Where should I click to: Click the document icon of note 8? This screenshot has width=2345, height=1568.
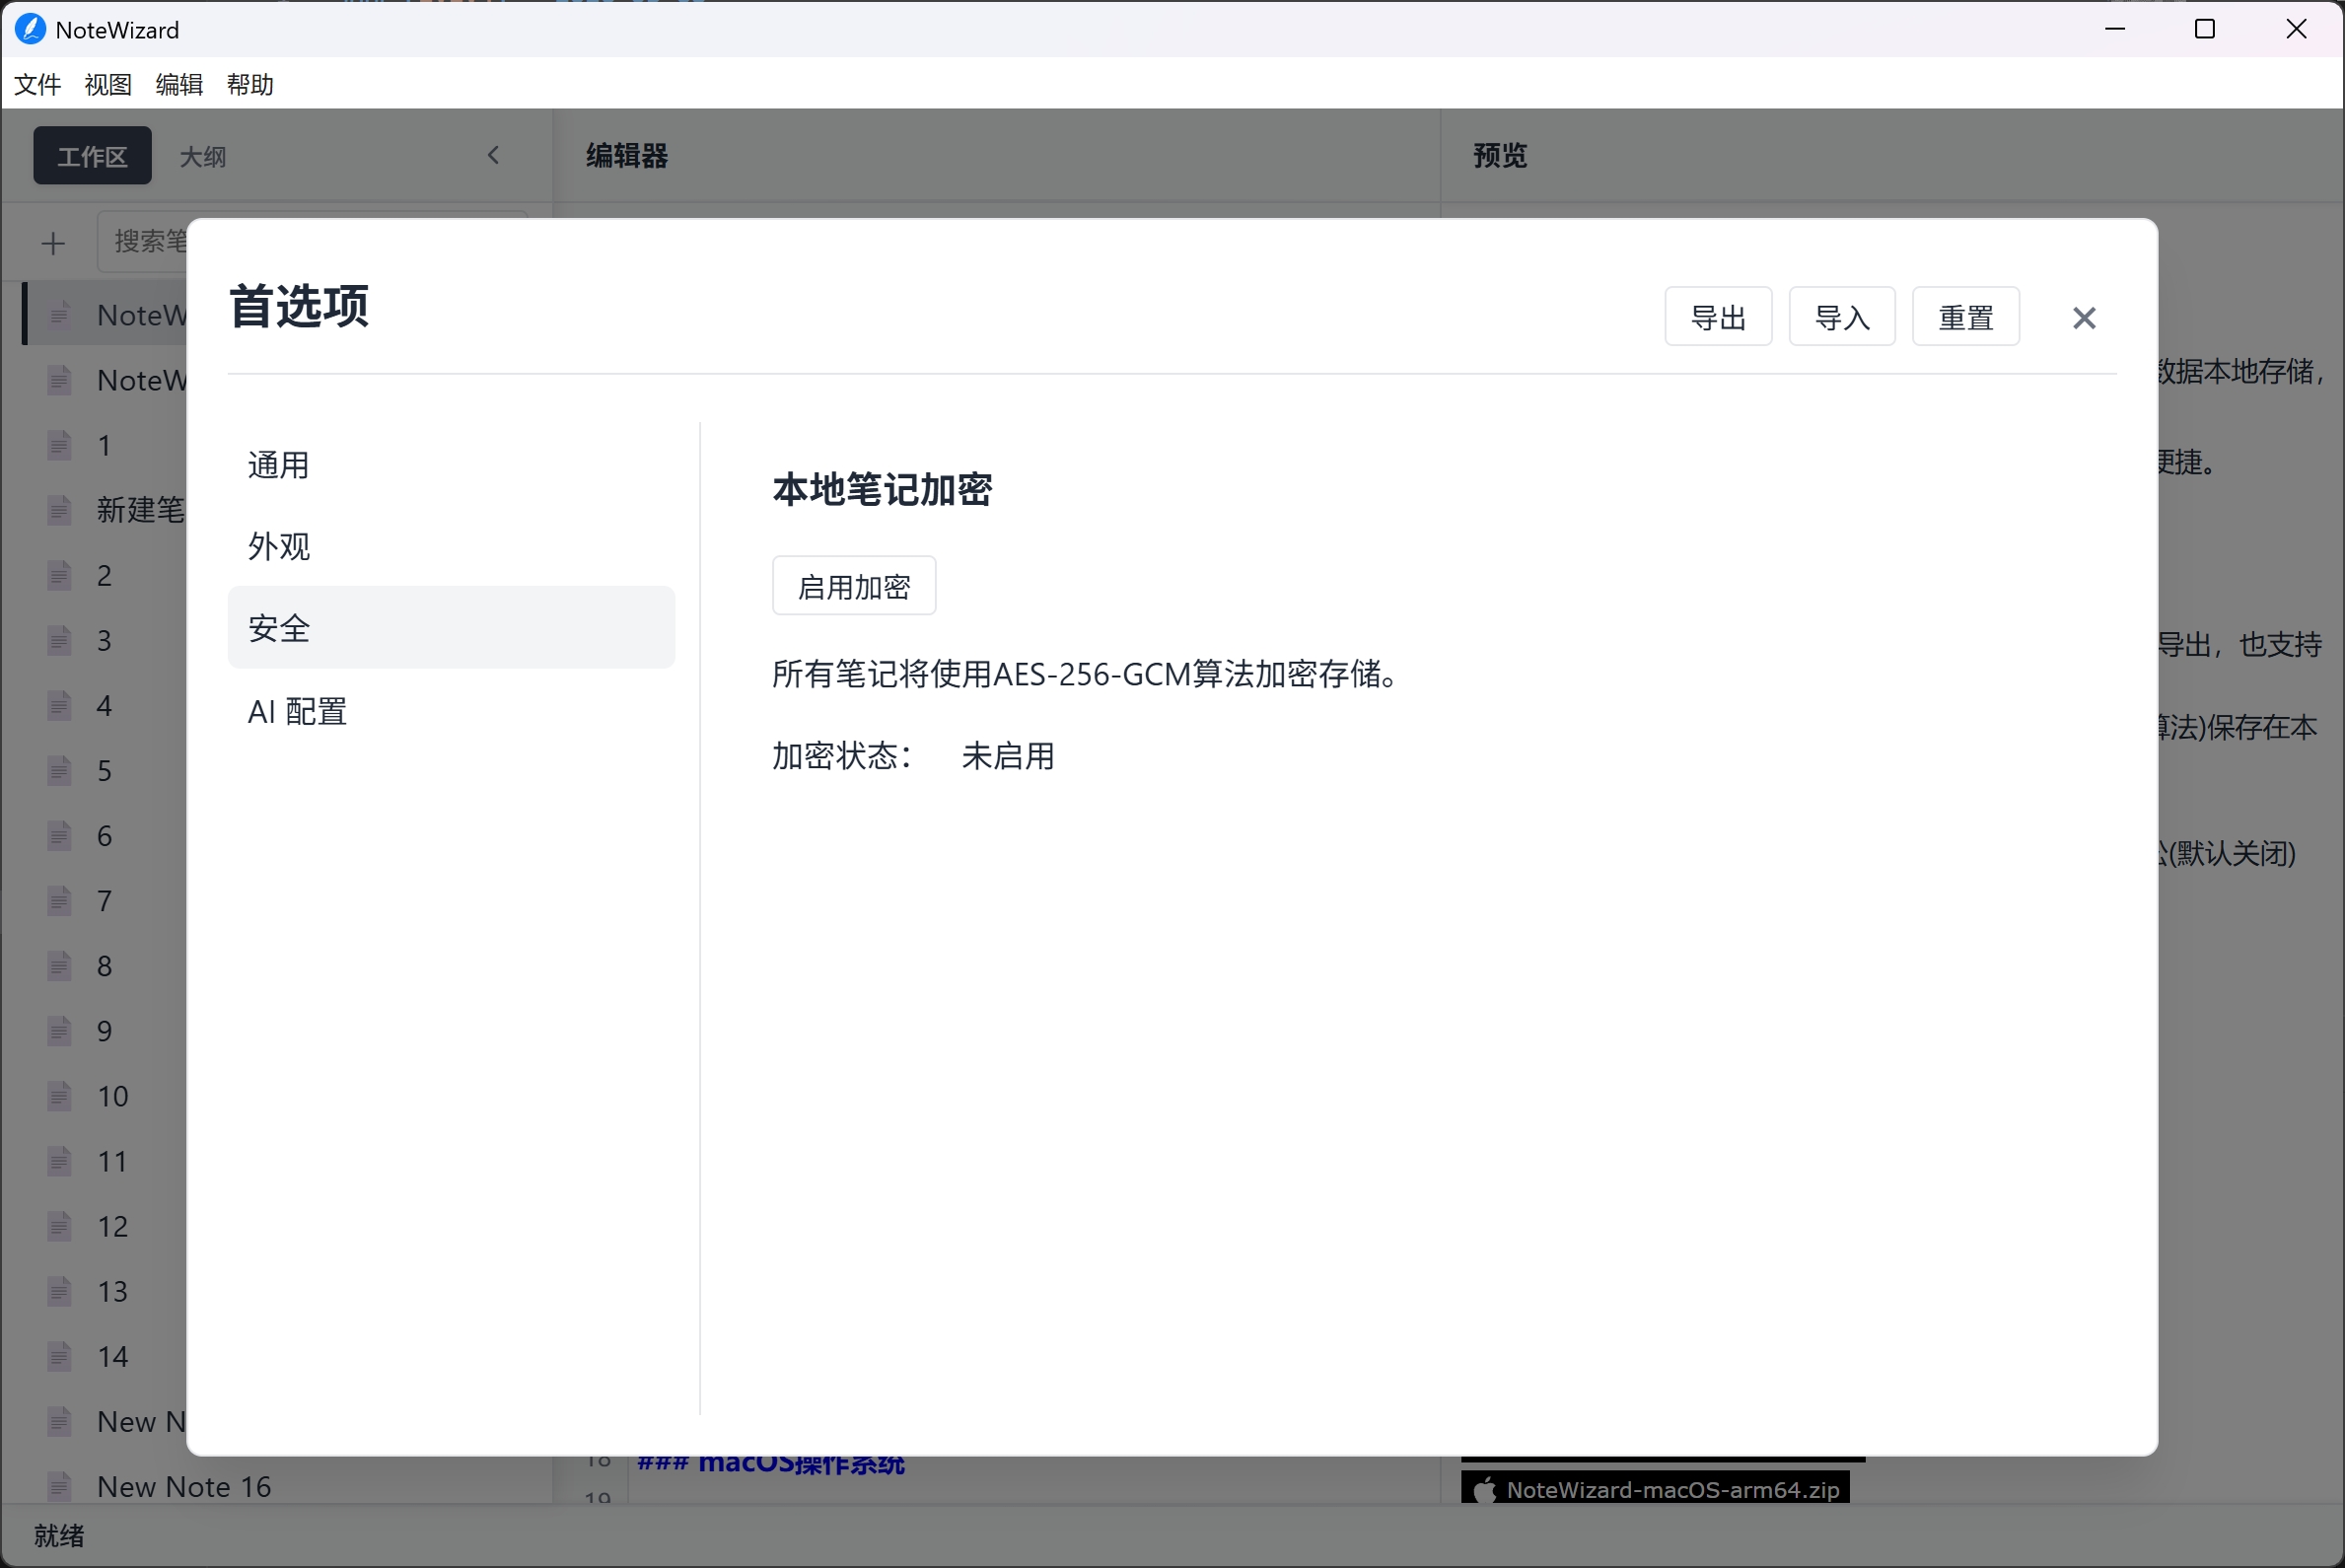(x=59, y=966)
